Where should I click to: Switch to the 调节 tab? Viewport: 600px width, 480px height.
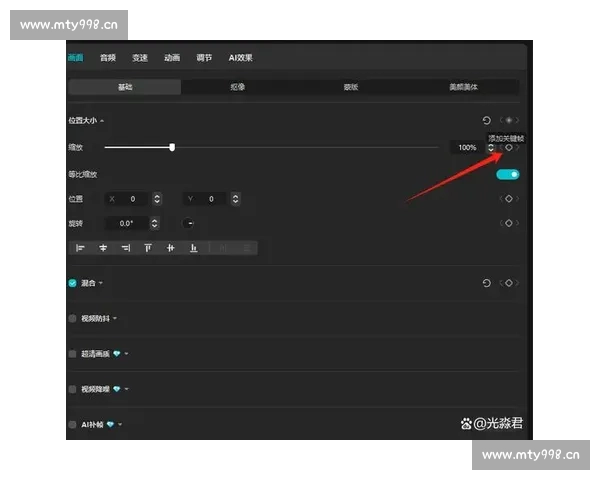(x=204, y=58)
